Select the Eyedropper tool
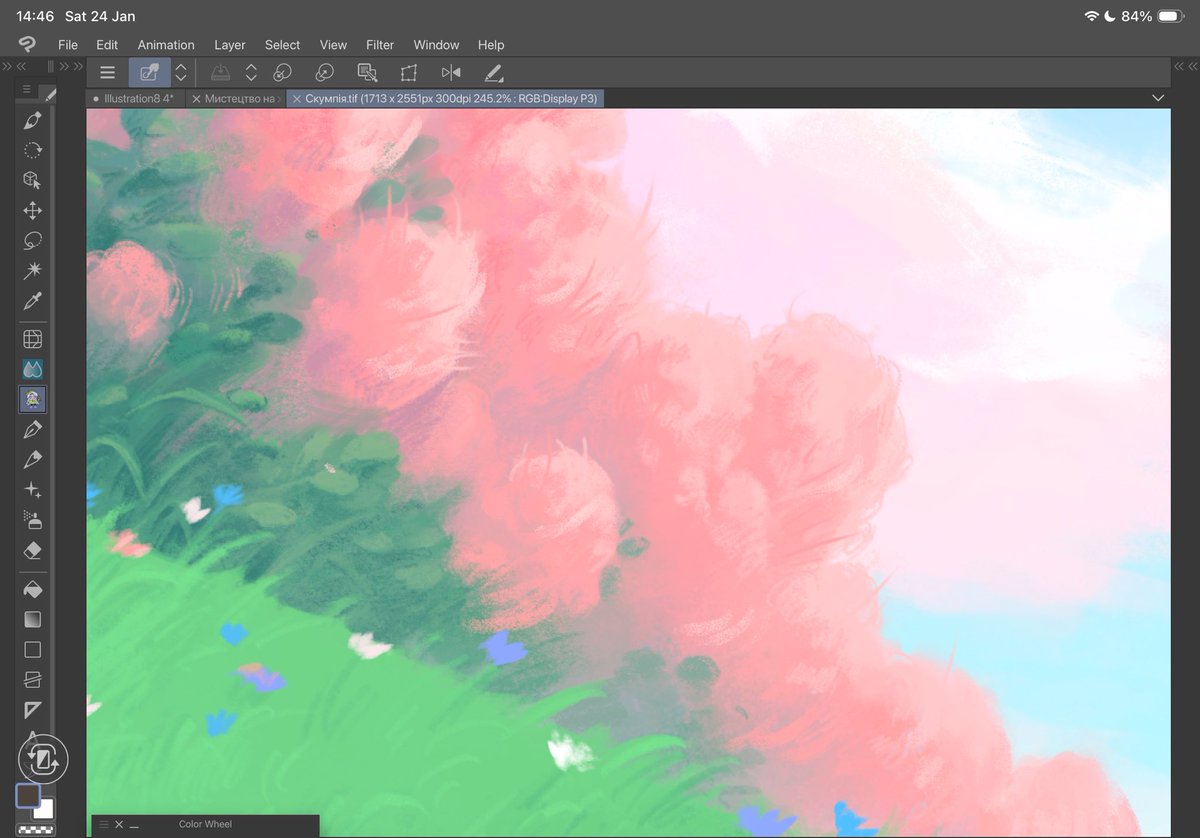 [32, 301]
